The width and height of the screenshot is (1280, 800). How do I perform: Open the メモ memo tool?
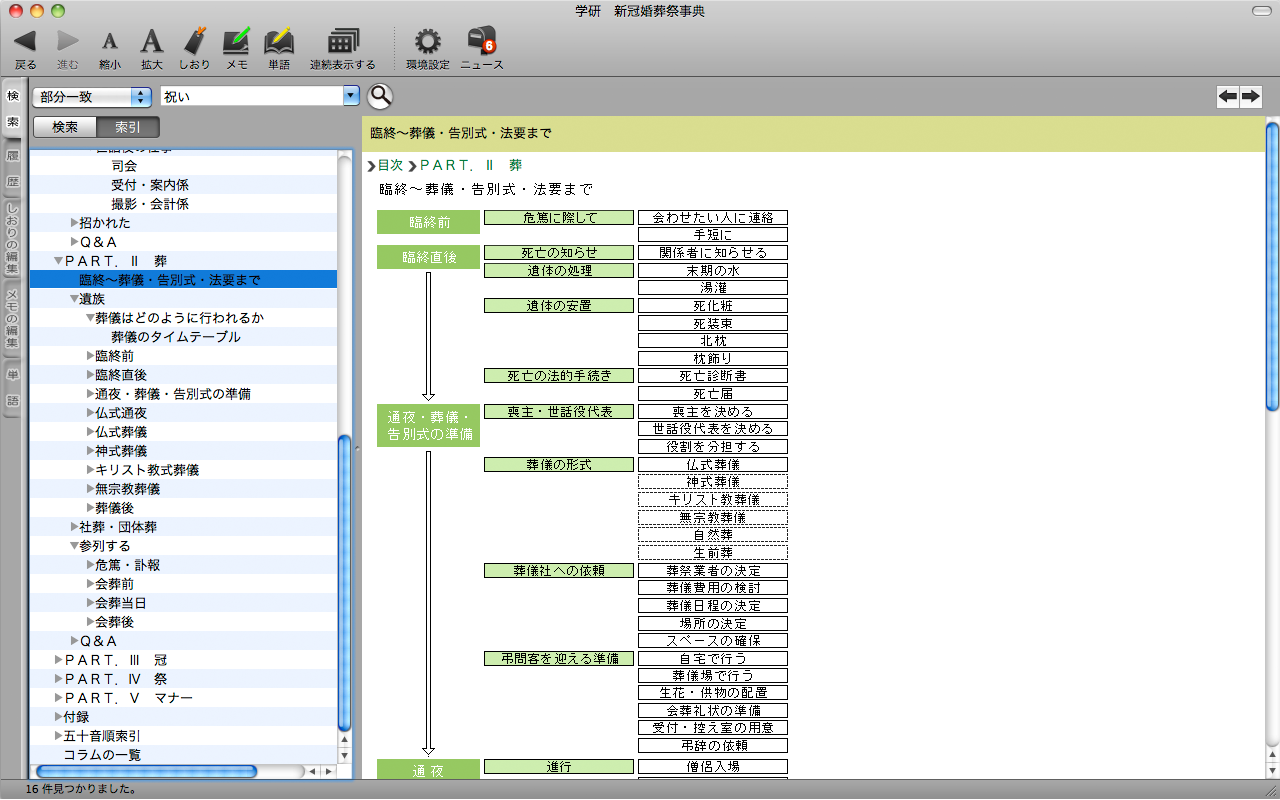pyautogui.click(x=237, y=42)
